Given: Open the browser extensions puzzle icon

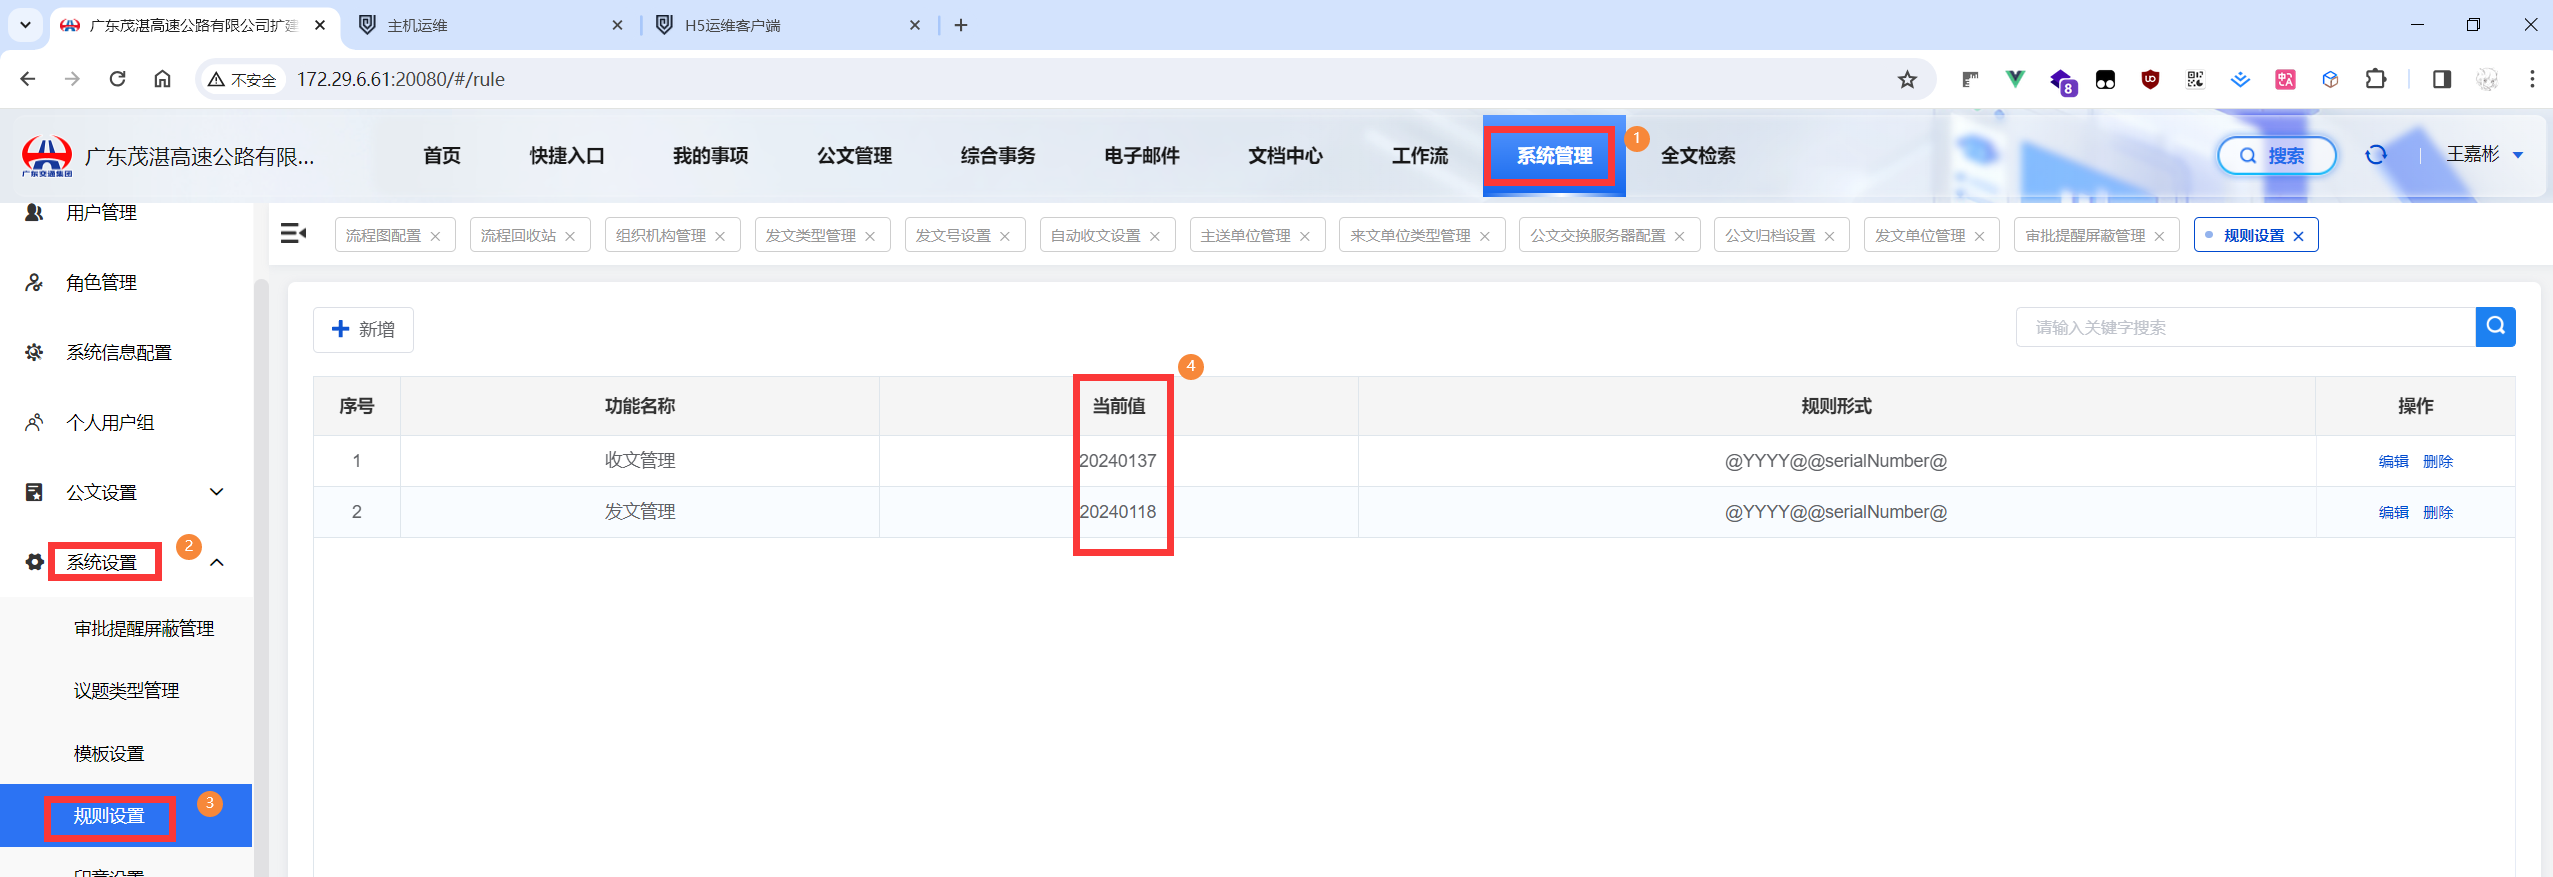Looking at the screenshot, I should point(2376,79).
